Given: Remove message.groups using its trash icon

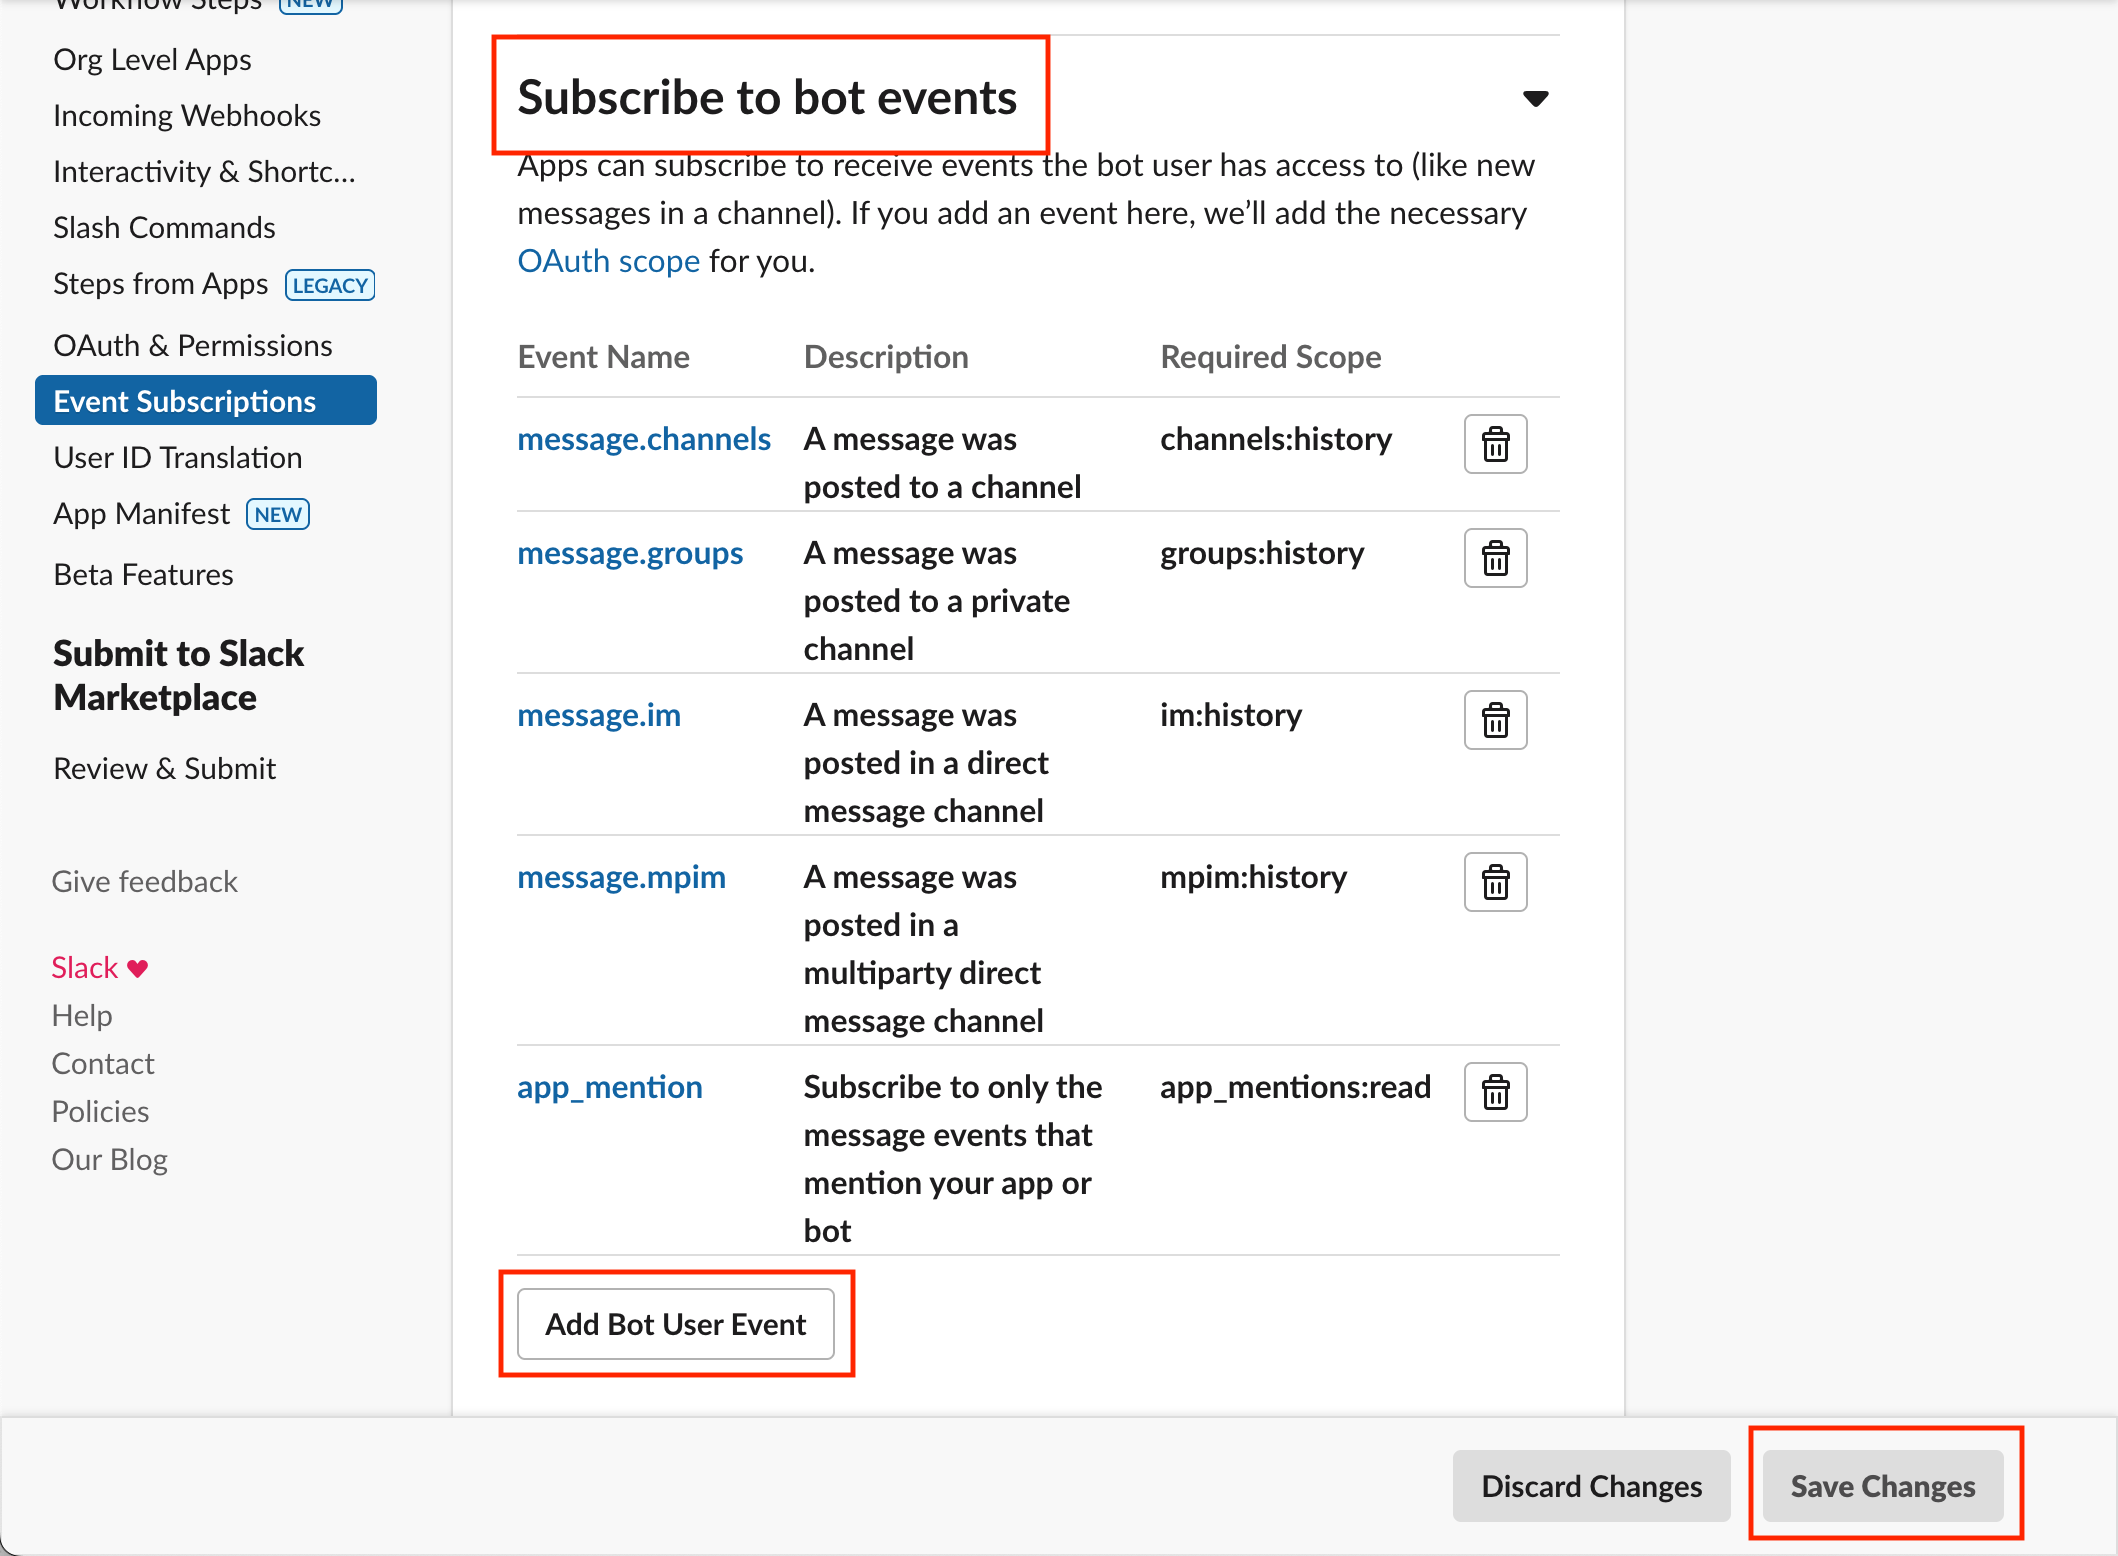Looking at the screenshot, I should pos(1494,558).
